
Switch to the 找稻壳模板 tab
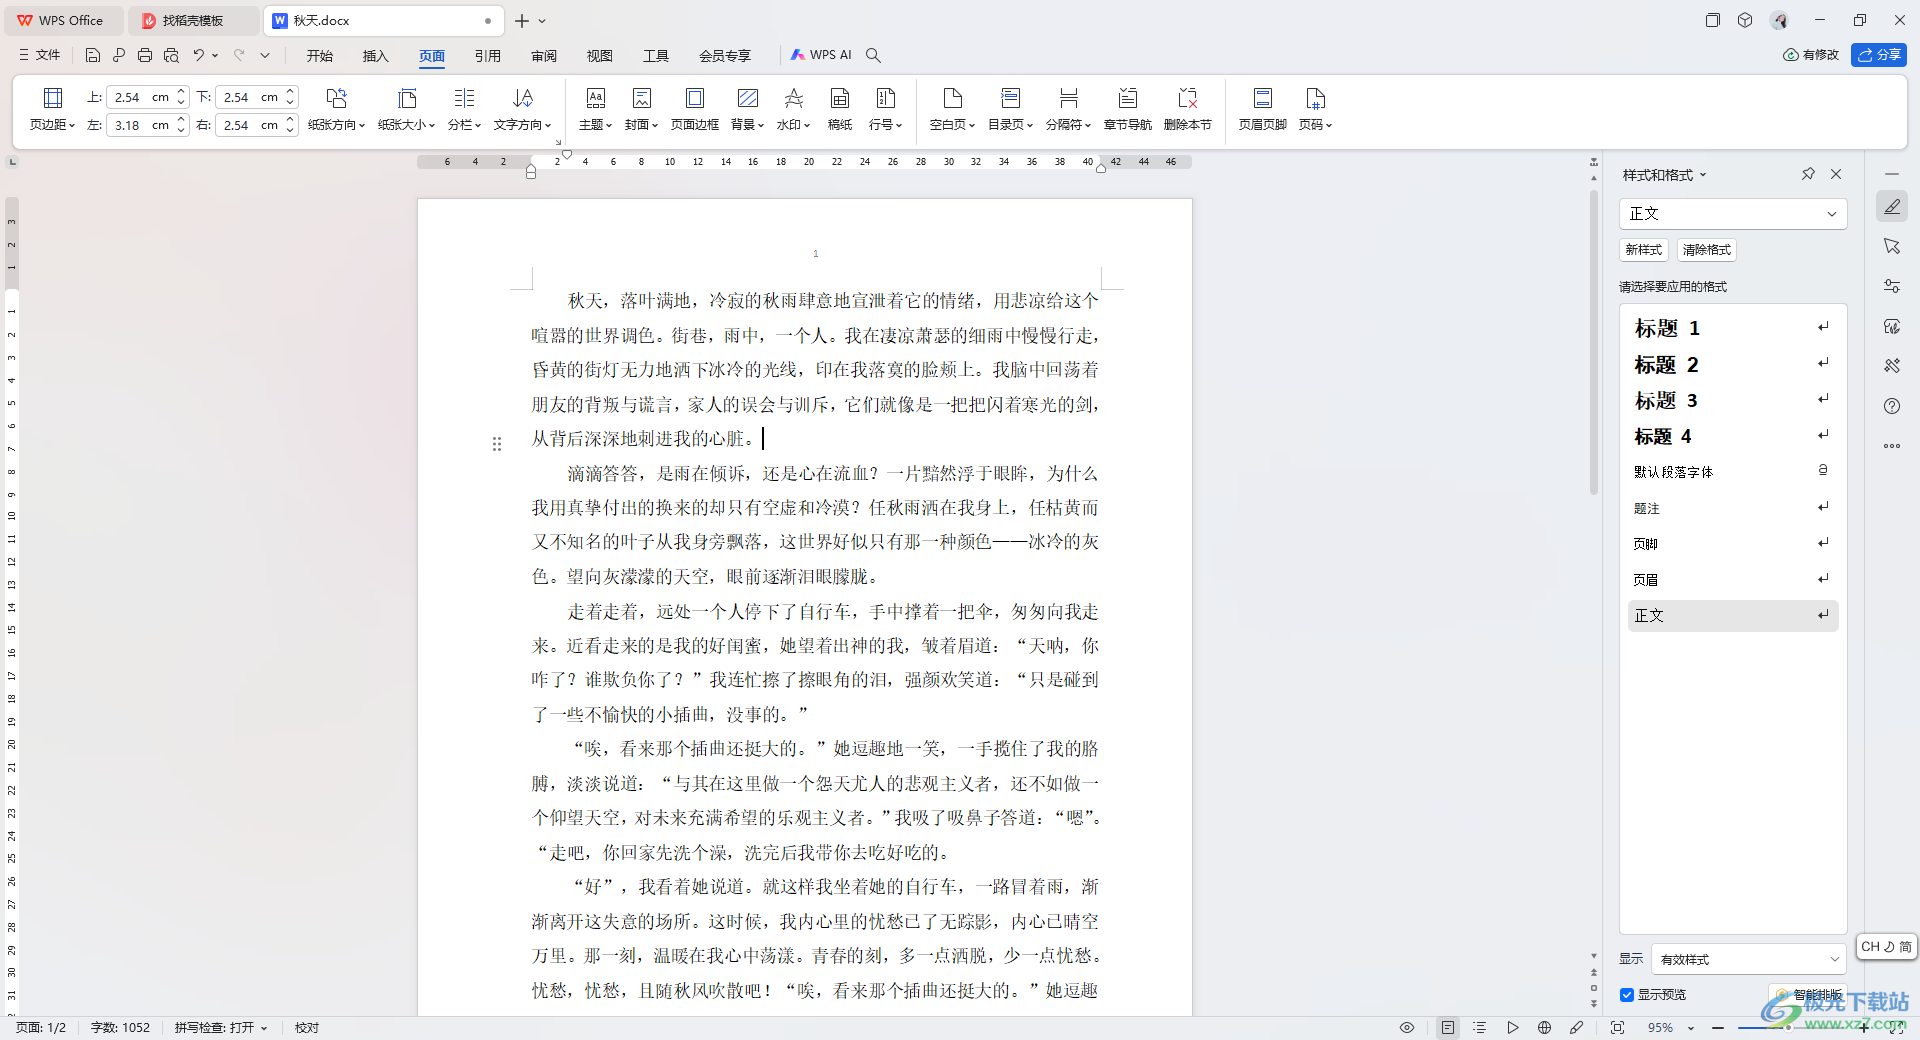point(193,20)
